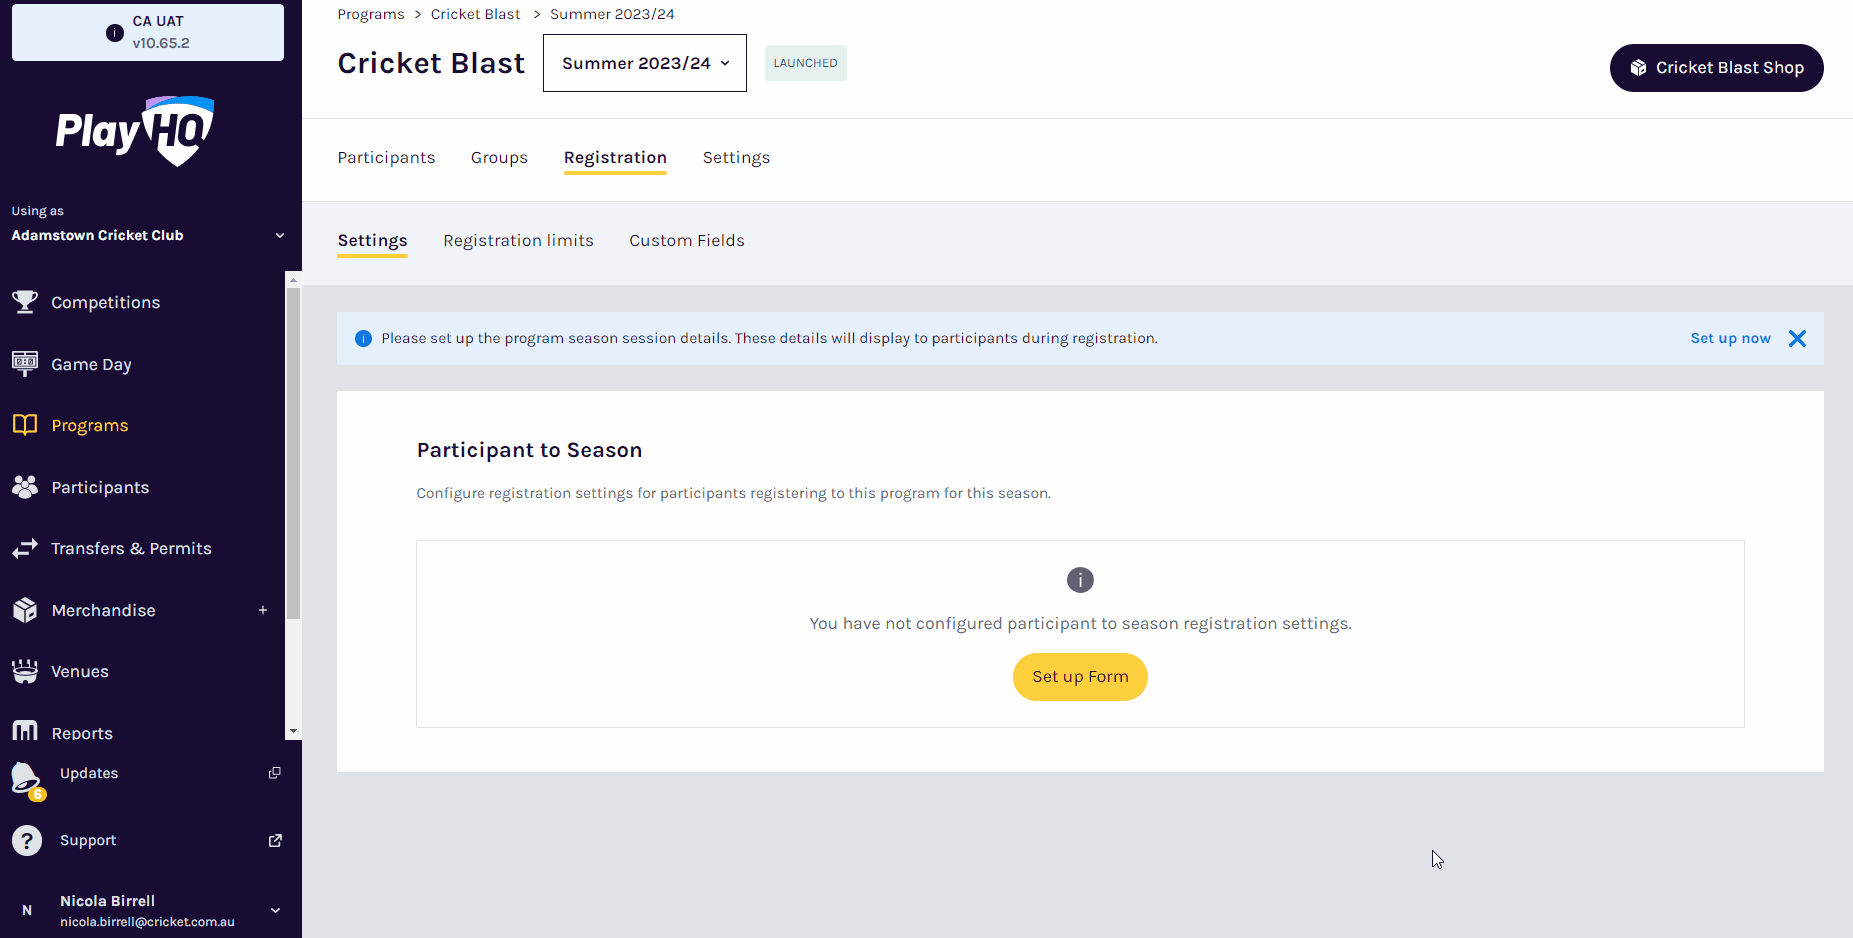Viewport: 1853px width, 938px height.
Task: Click the Venues stadium icon
Action: click(x=25, y=671)
